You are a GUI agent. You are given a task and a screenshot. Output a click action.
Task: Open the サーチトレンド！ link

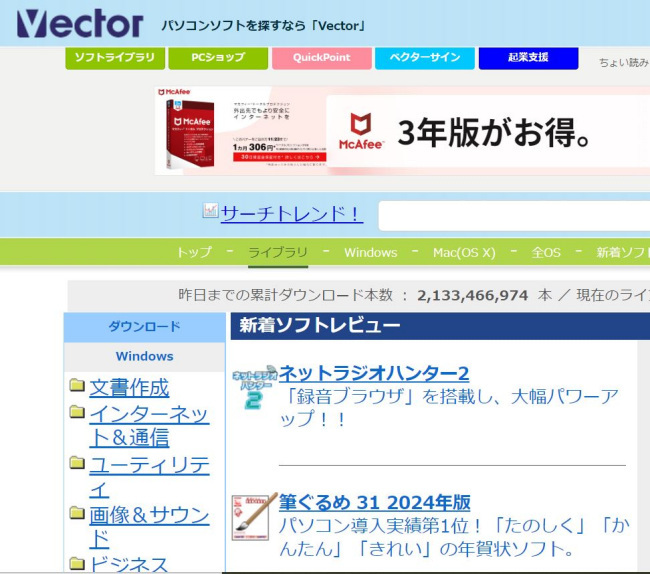tap(292, 214)
